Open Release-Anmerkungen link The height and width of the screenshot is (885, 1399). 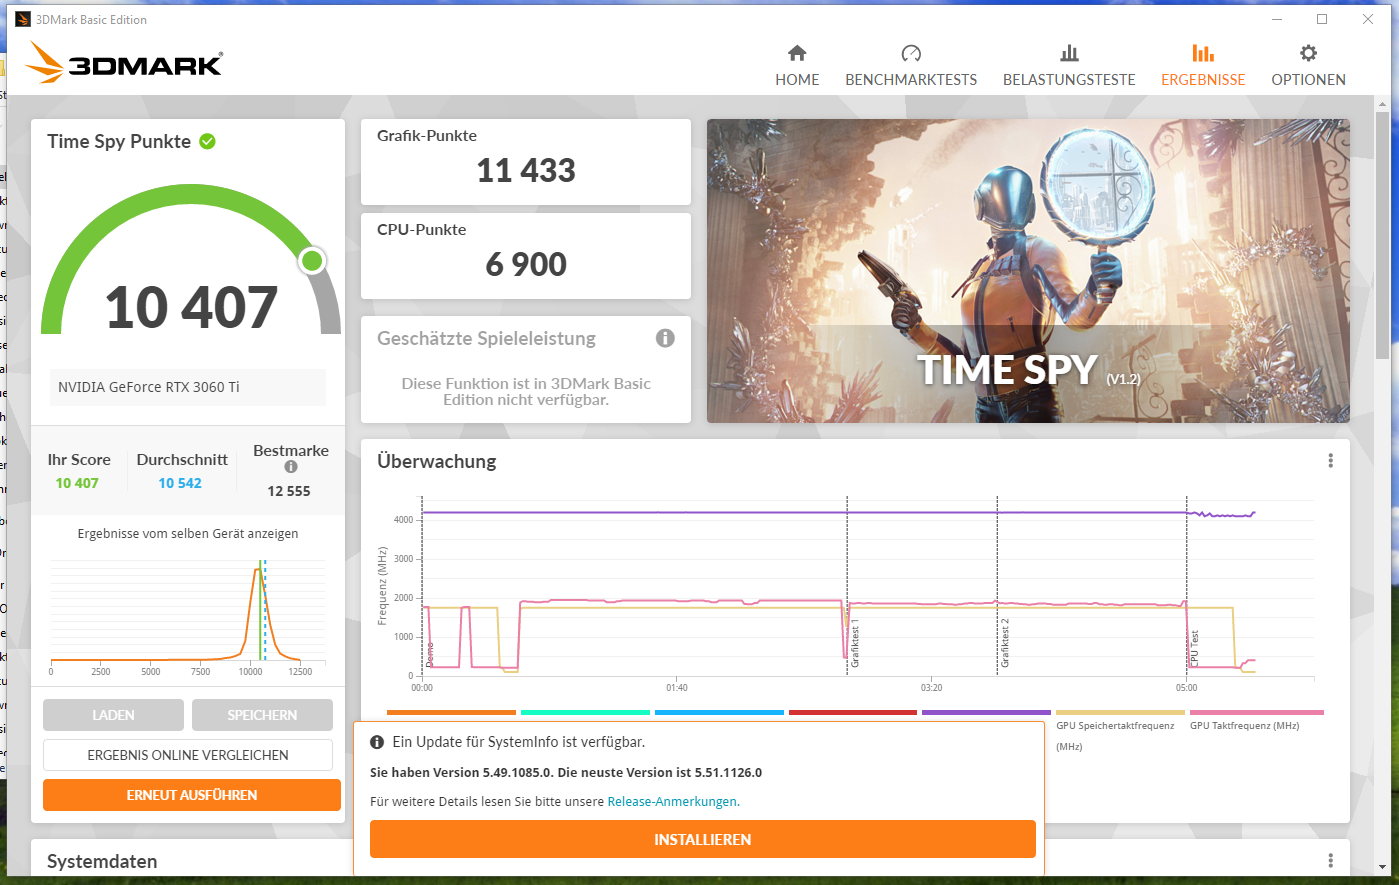tap(672, 802)
